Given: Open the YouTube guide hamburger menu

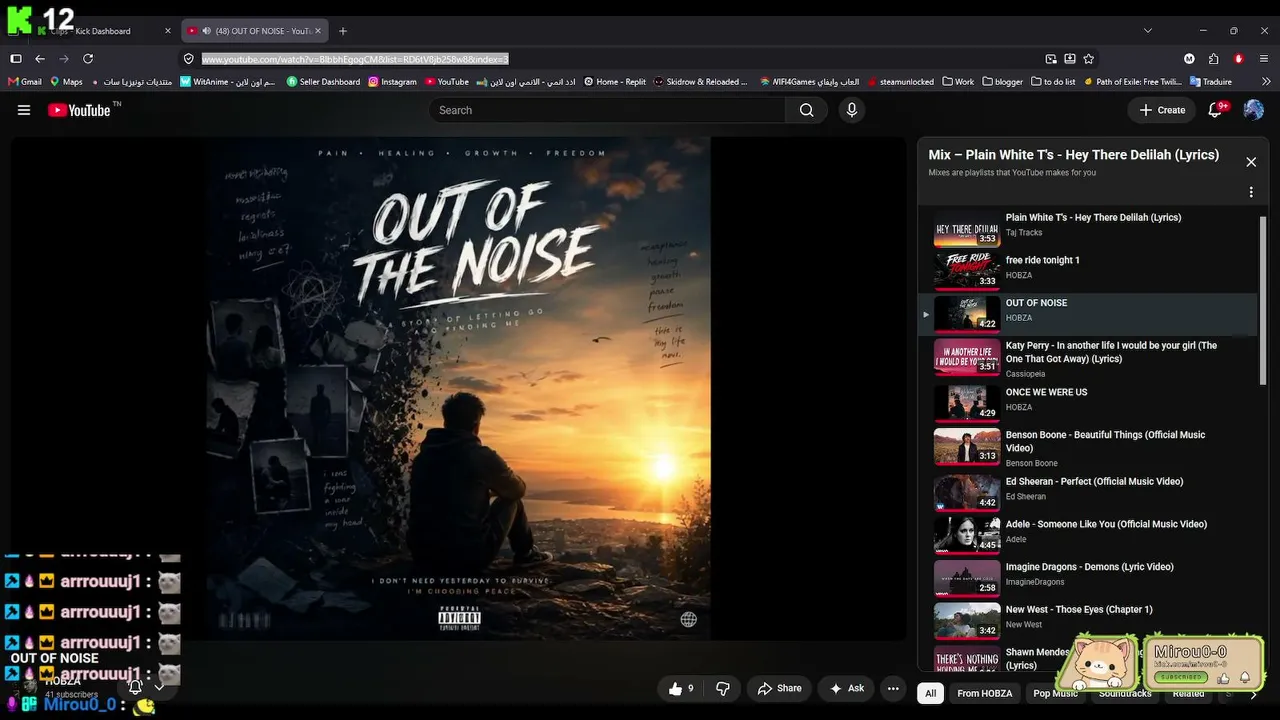Looking at the screenshot, I should point(24,110).
